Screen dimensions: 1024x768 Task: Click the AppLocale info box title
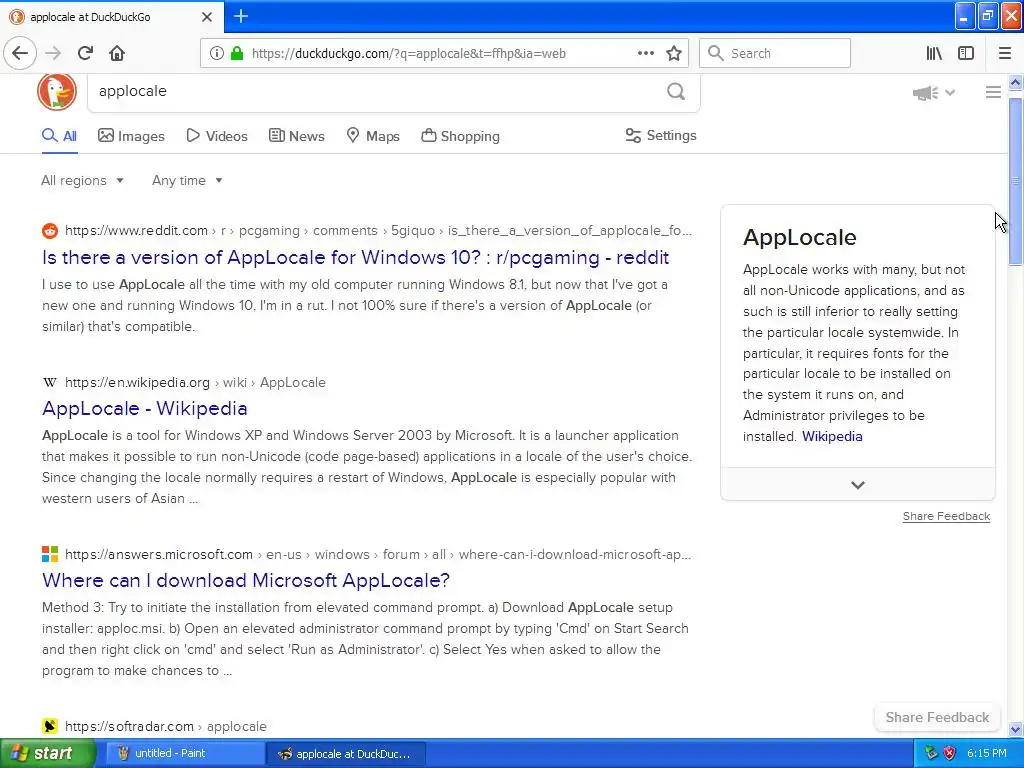[x=799, y=237]
